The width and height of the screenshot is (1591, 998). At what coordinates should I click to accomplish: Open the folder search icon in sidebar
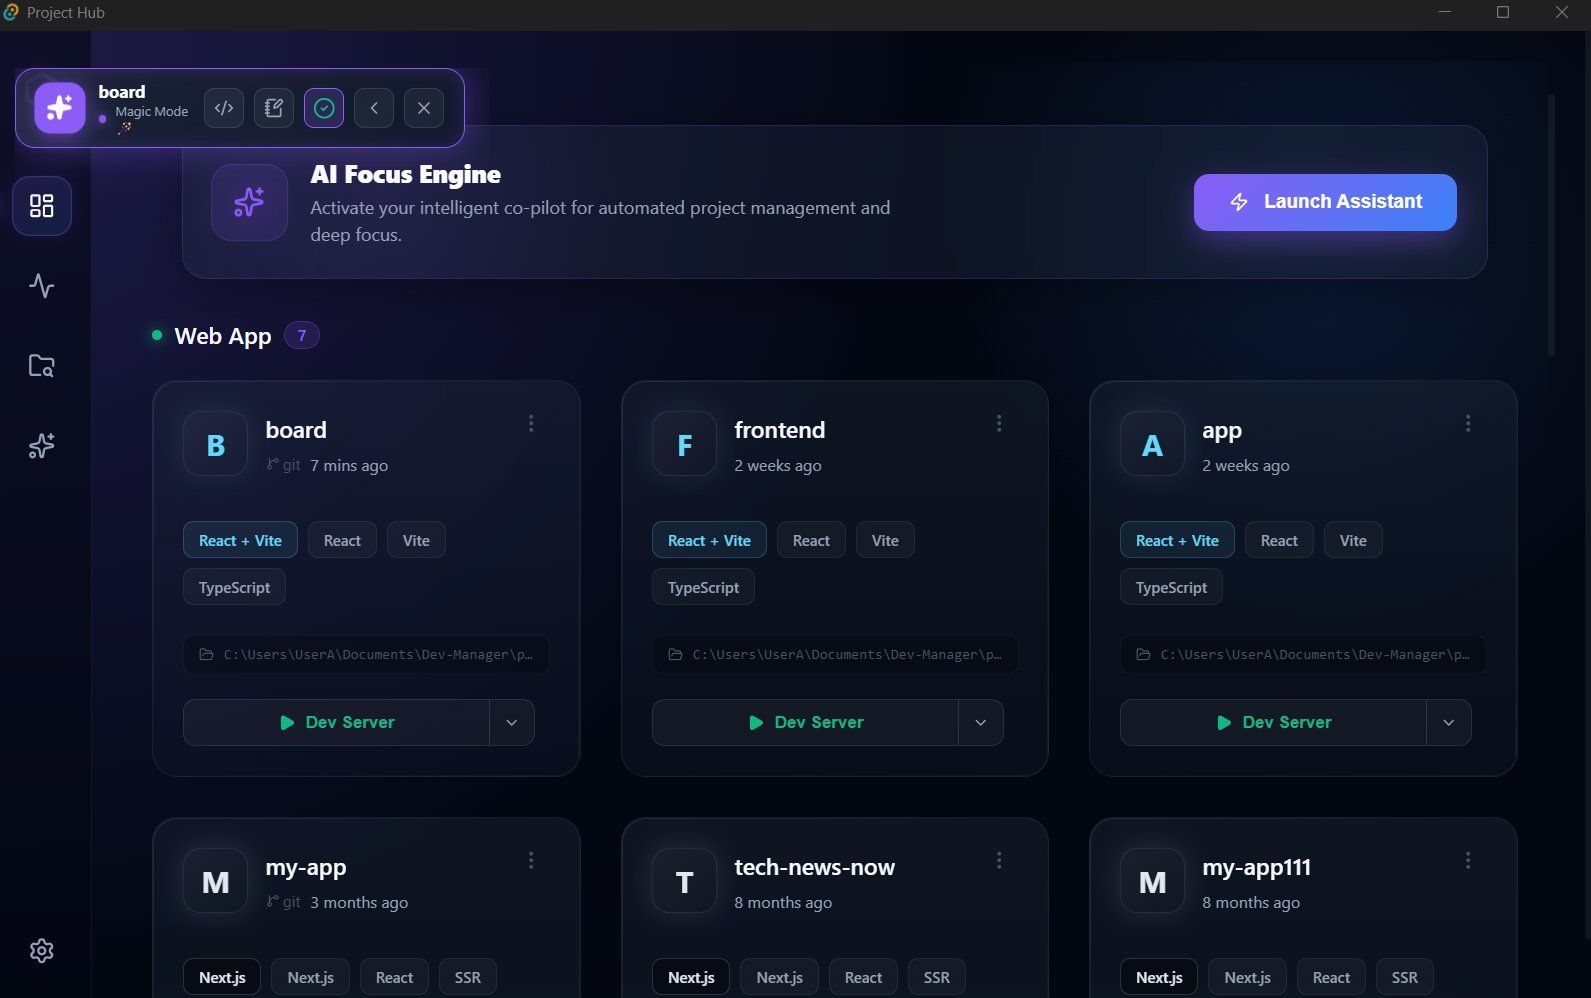coord(42,366)
